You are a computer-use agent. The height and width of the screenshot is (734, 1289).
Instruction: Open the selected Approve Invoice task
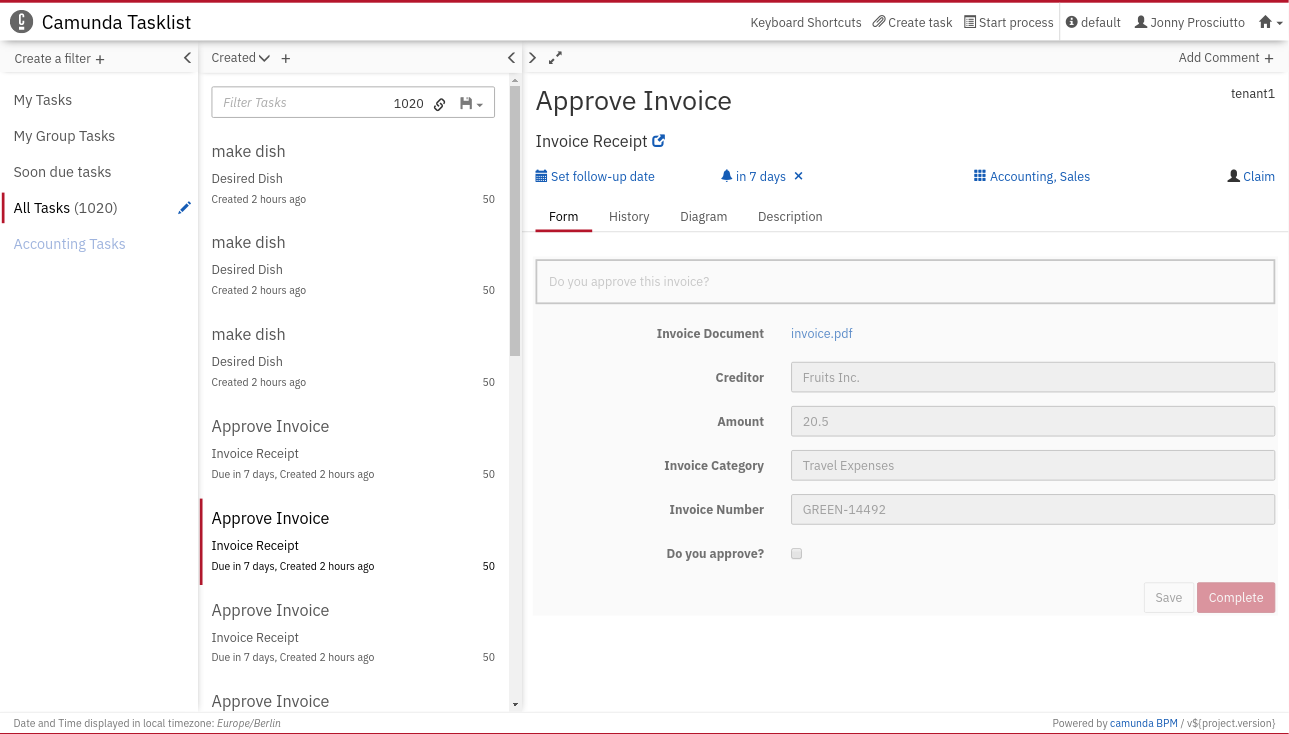click(354, 542)
